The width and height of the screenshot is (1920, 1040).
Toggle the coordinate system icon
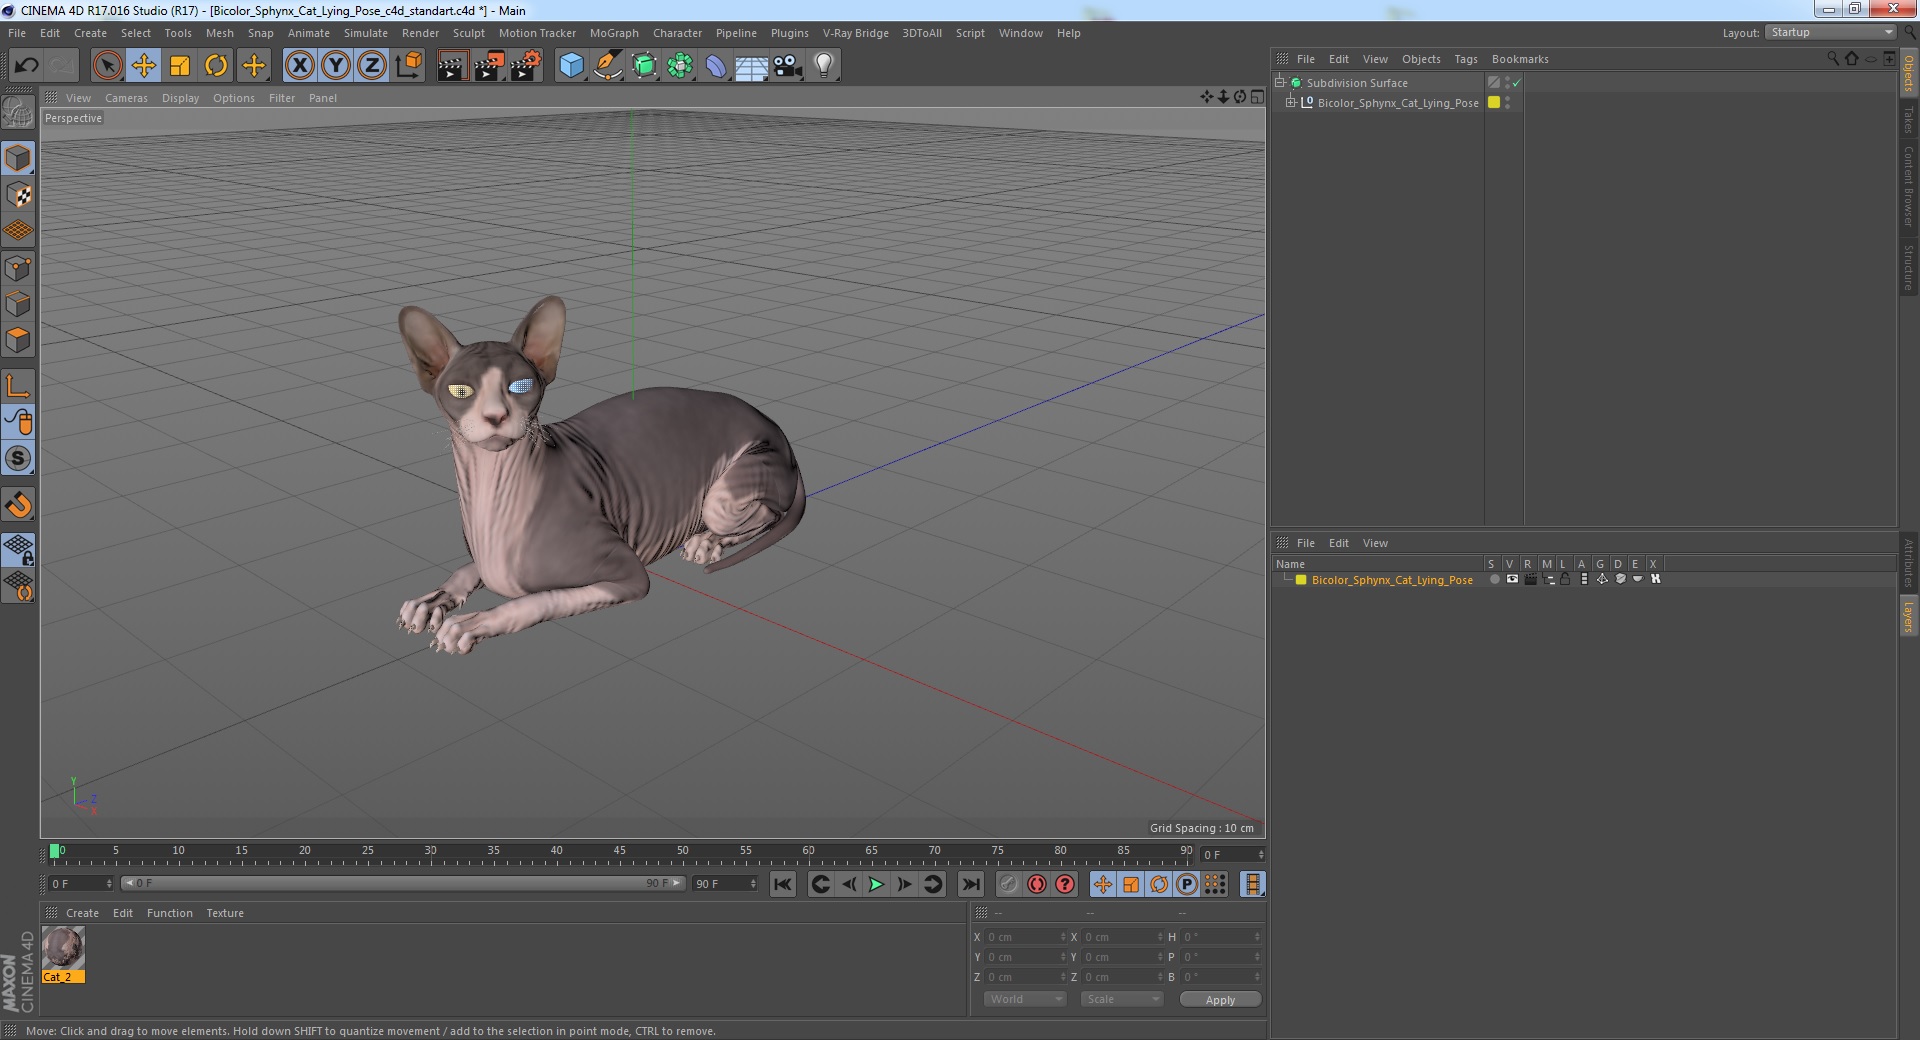click(x=408, y=66)
